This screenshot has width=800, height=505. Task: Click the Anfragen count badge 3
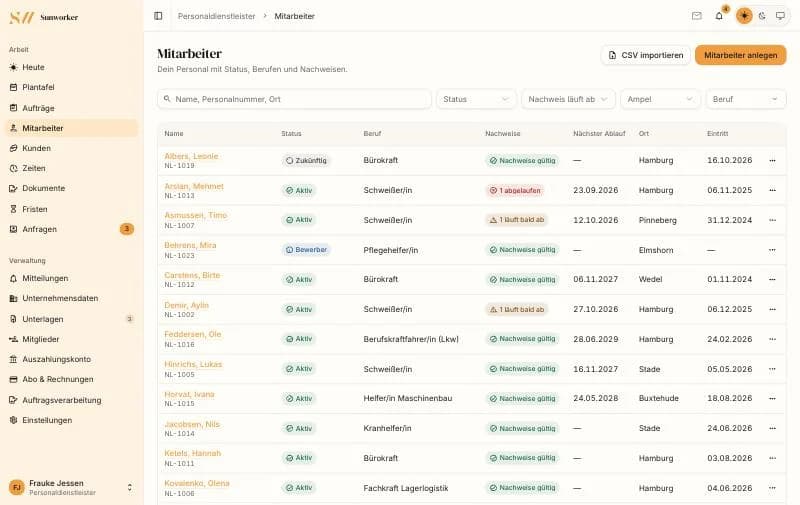pos(127,229)
